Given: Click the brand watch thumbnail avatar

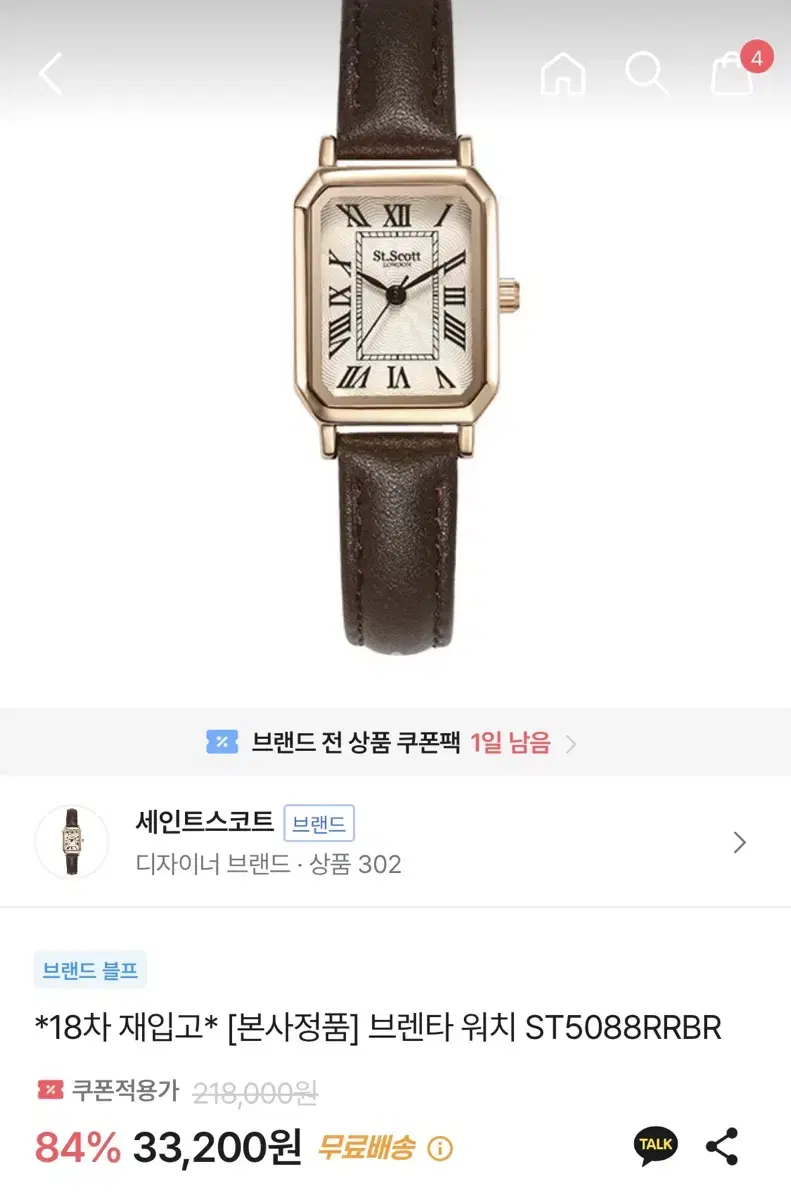Looking at the screenshot, I should (x=72, y=842).
